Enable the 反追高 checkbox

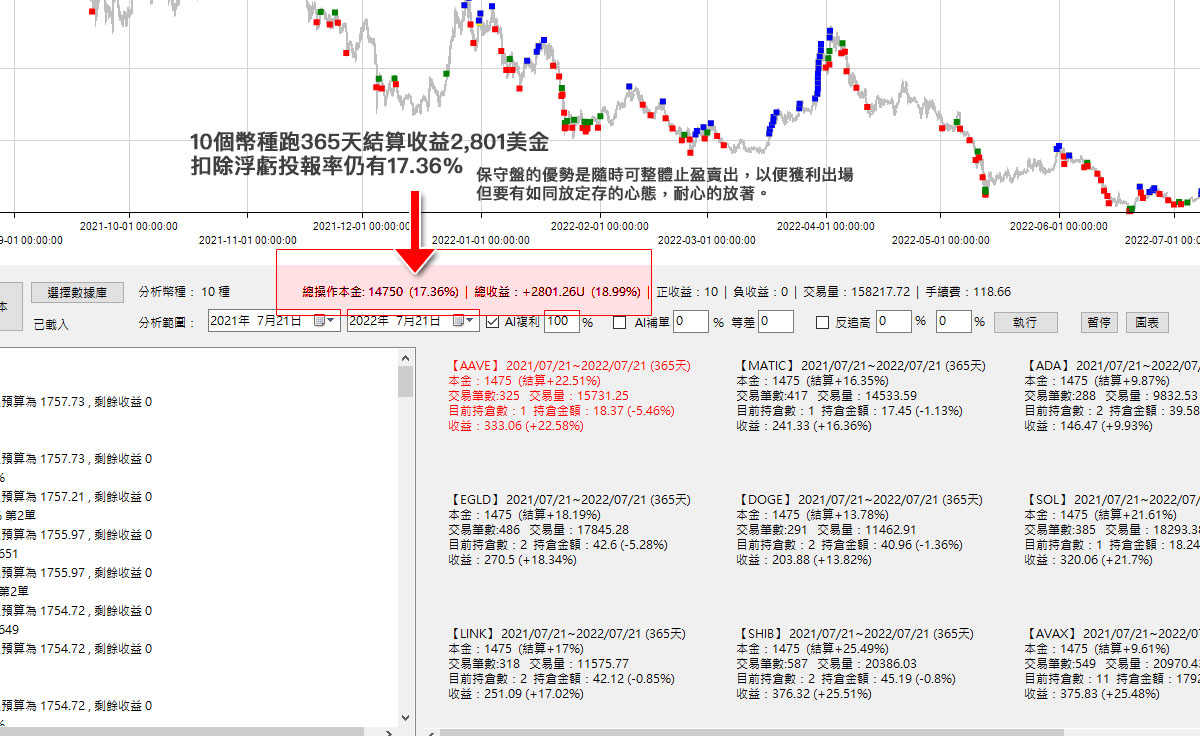pos(823,322)
